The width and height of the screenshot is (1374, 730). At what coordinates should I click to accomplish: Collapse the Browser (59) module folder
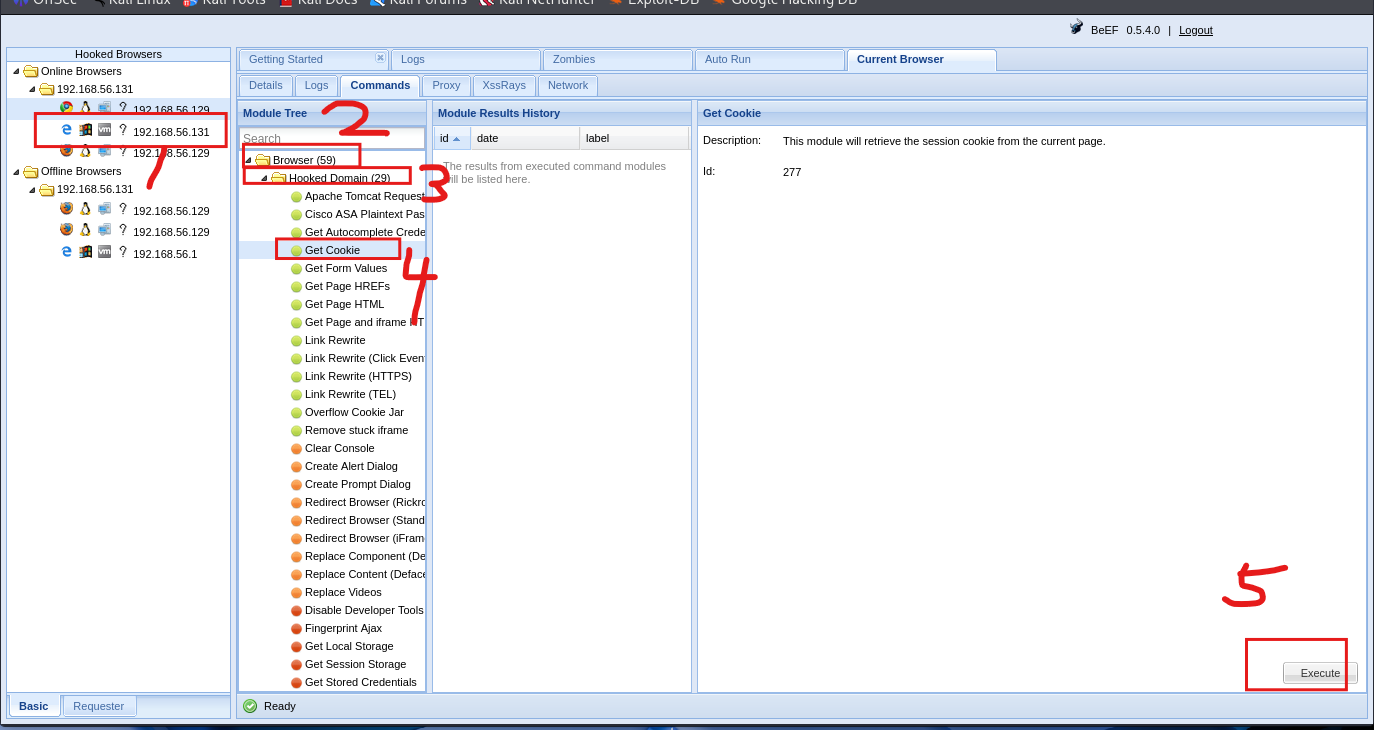[x=248, y=160]
